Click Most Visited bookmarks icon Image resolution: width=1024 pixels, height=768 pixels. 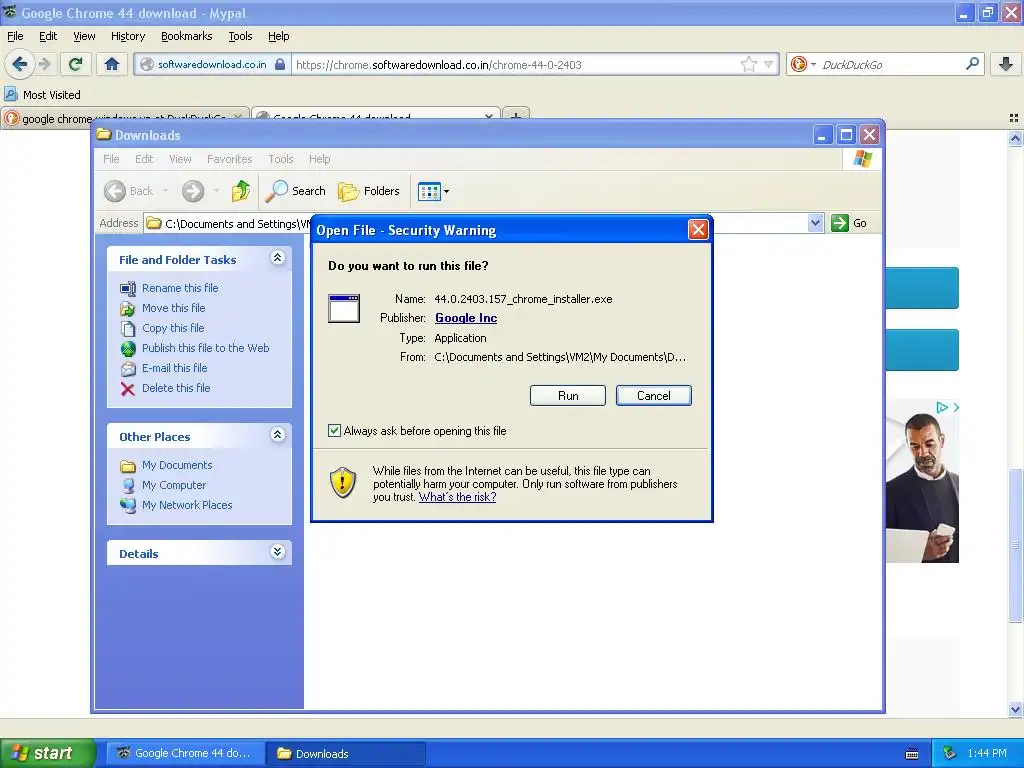10,94
